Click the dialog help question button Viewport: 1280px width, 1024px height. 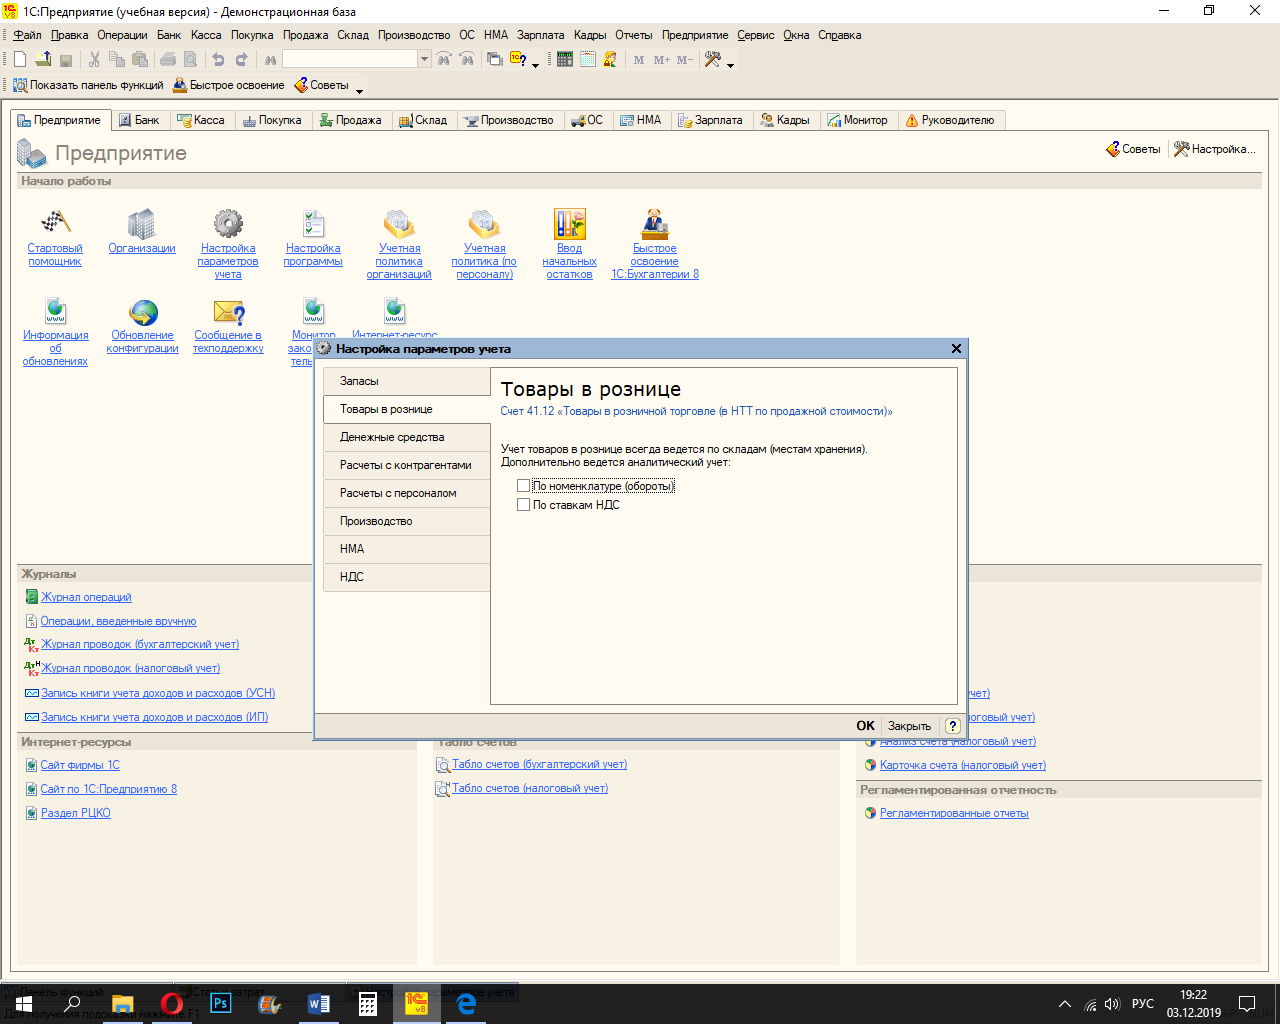tap(952, 726)
